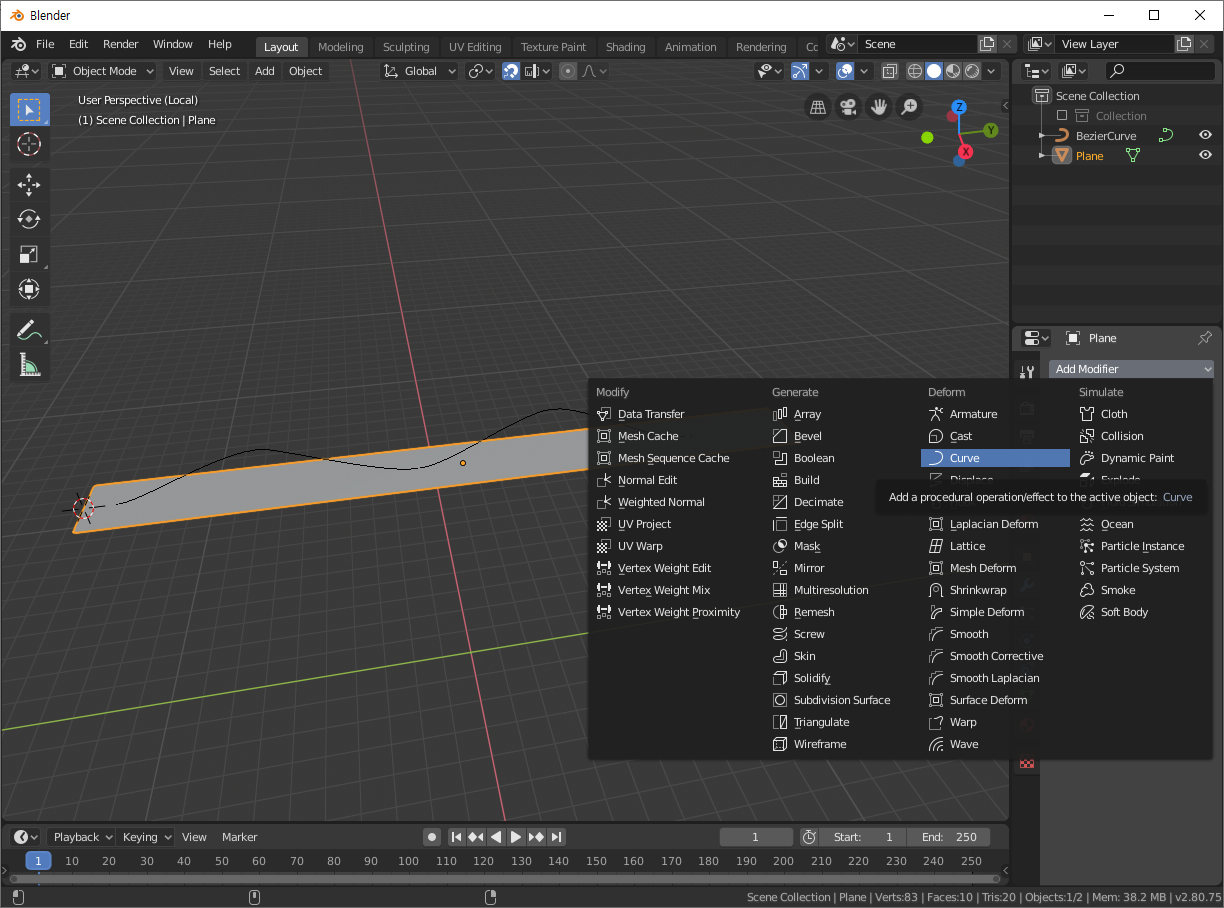Open the viewport Add menu
1224x908 pixels.
[x=264, y=71]
